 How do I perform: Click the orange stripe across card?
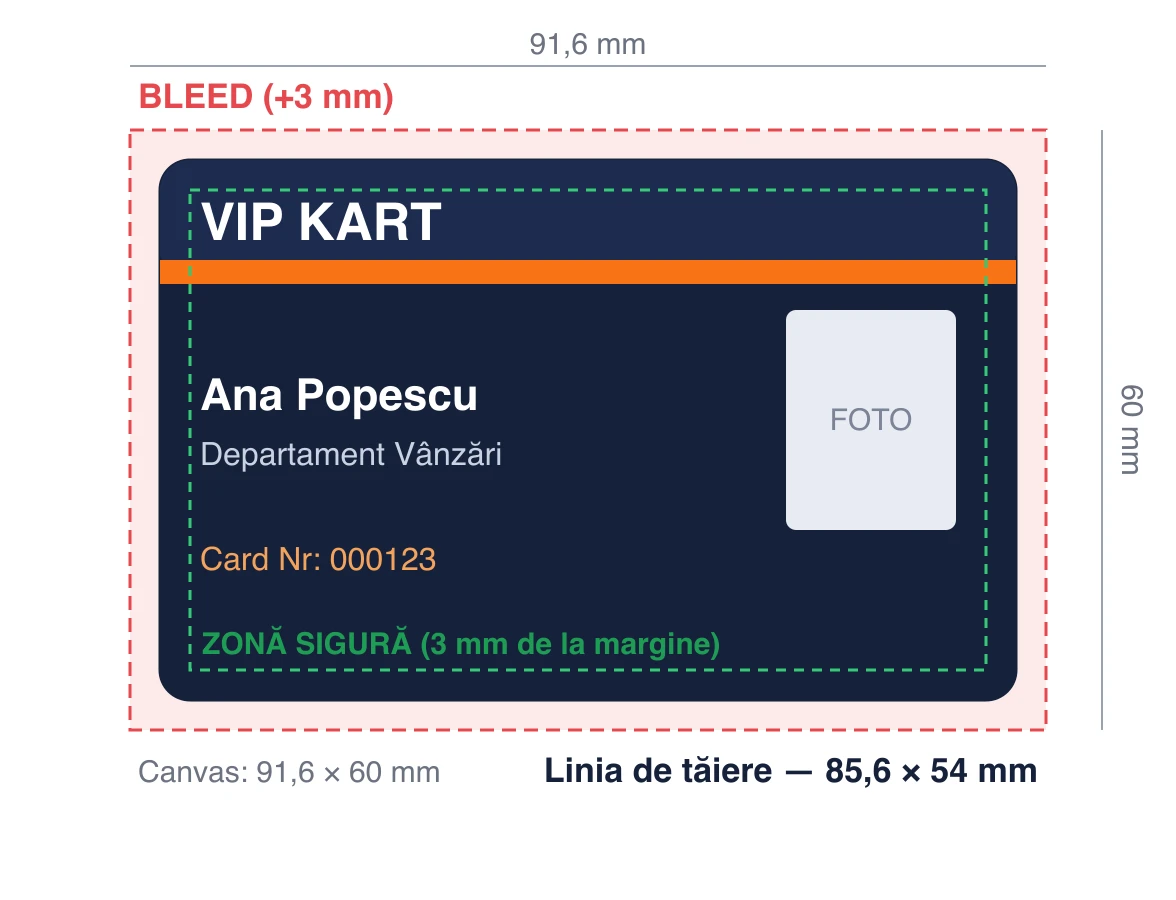pyautogui.click(x=588, y=272)
